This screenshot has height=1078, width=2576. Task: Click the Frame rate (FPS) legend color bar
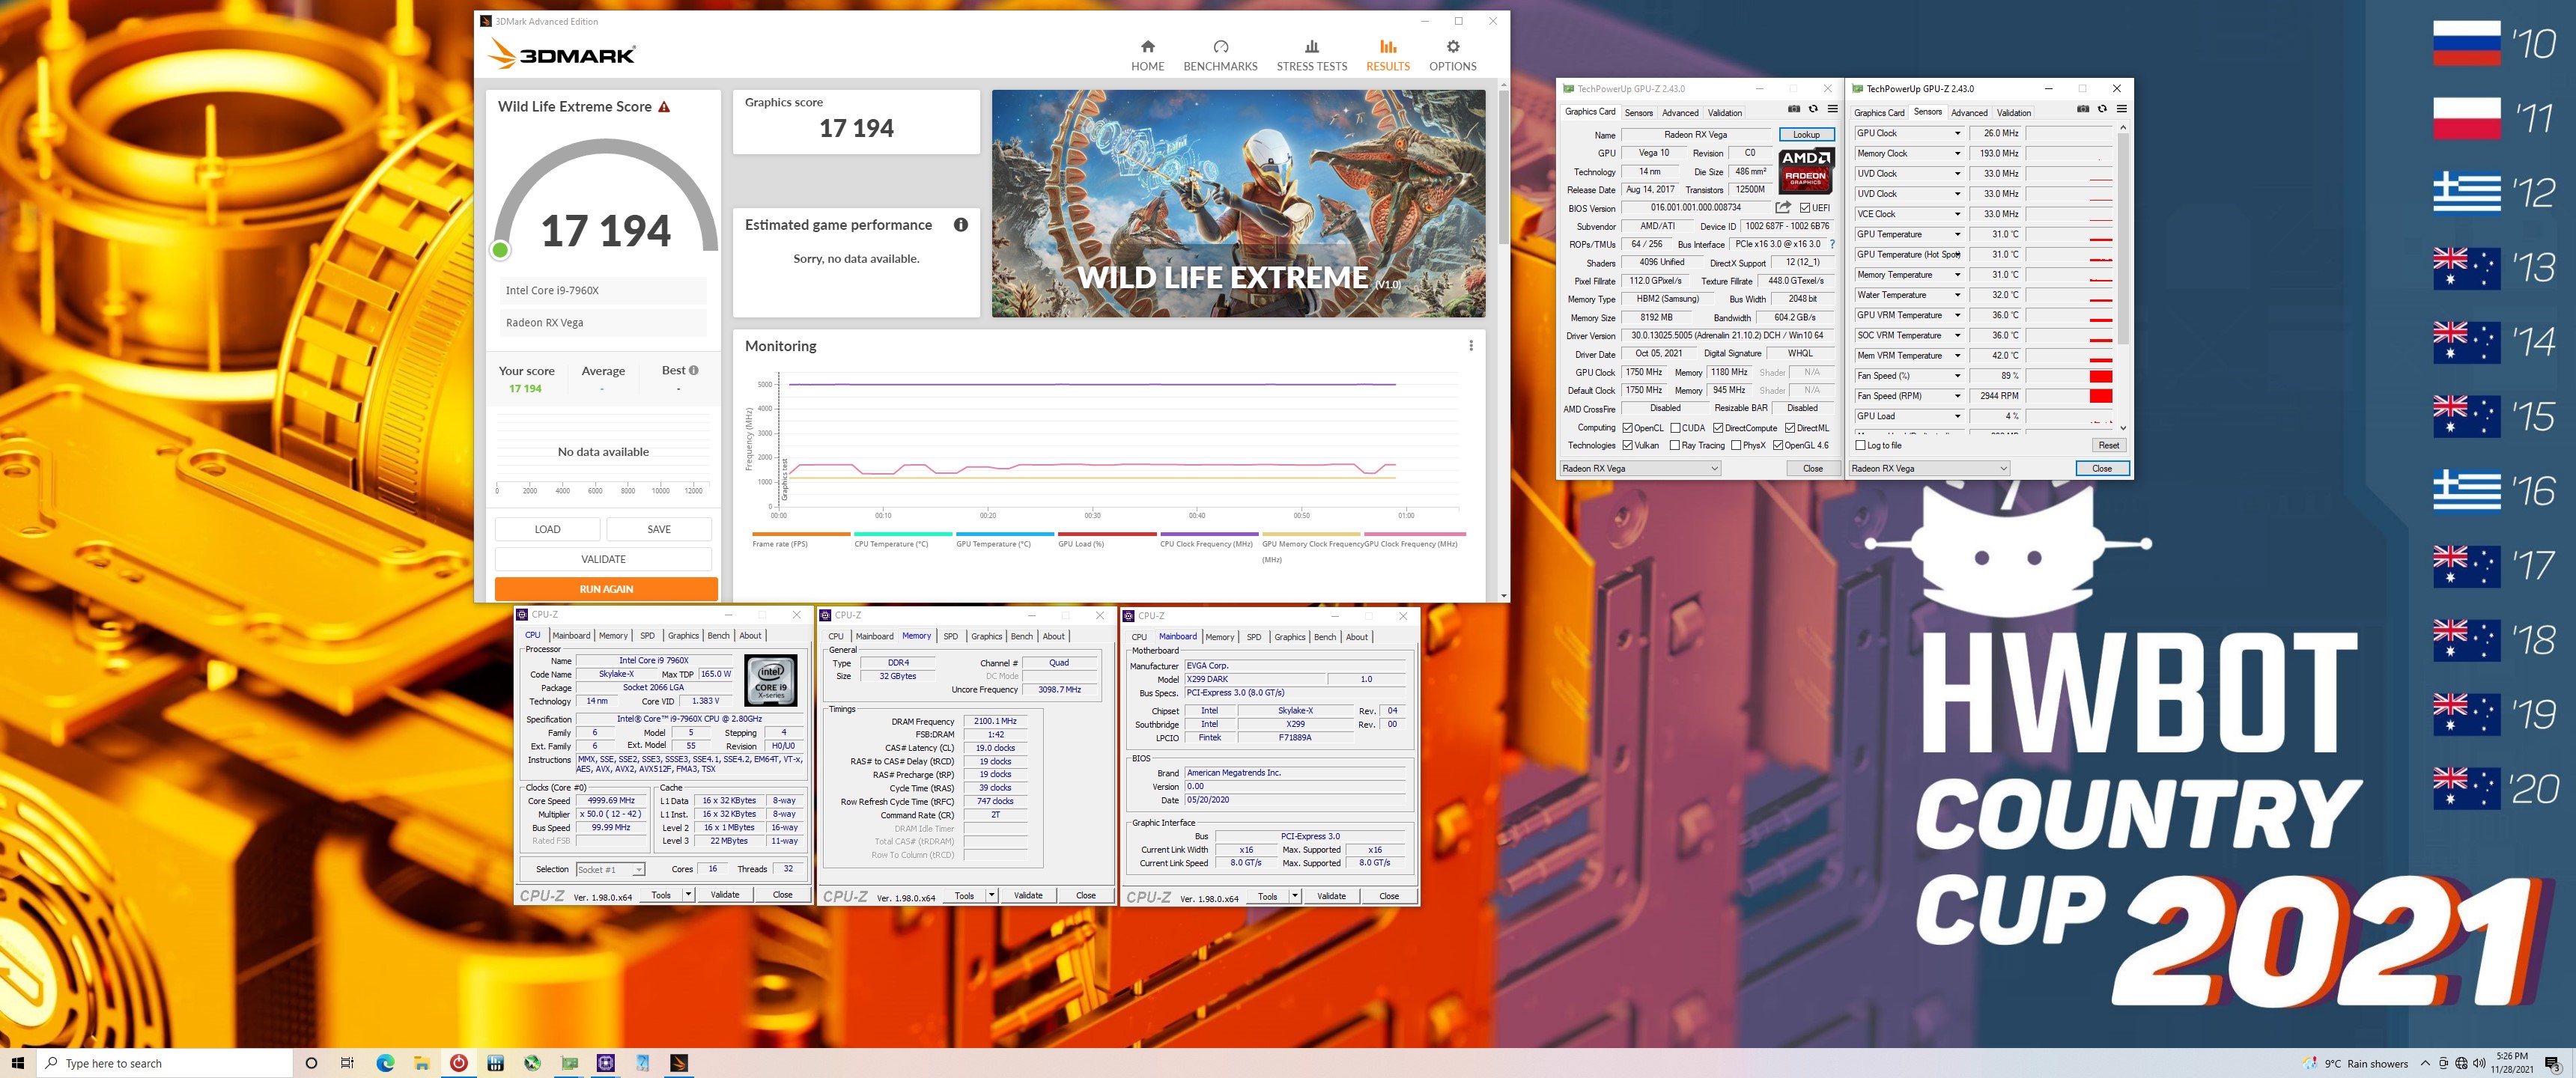801,534
